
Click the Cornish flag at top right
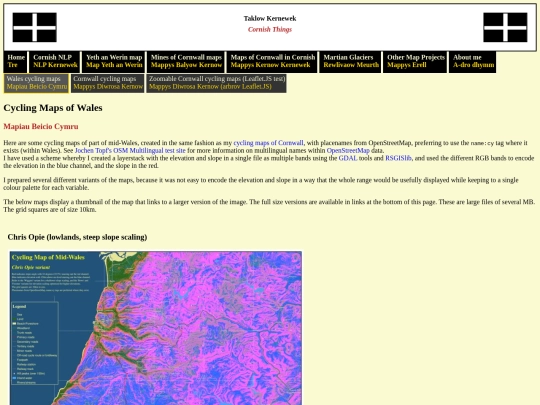(x=505, y=27)
